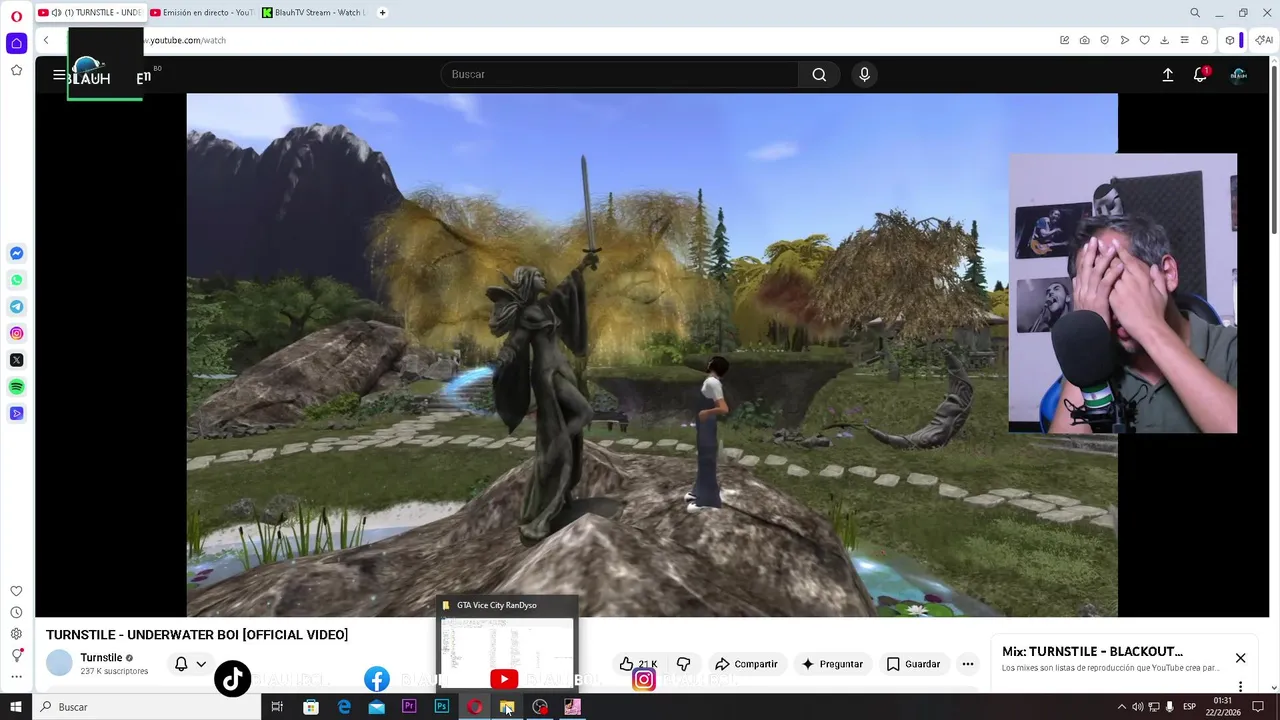Open Task View on the taskbar
This screenshot has width=1280, height=720.
(x=277, y=707)
